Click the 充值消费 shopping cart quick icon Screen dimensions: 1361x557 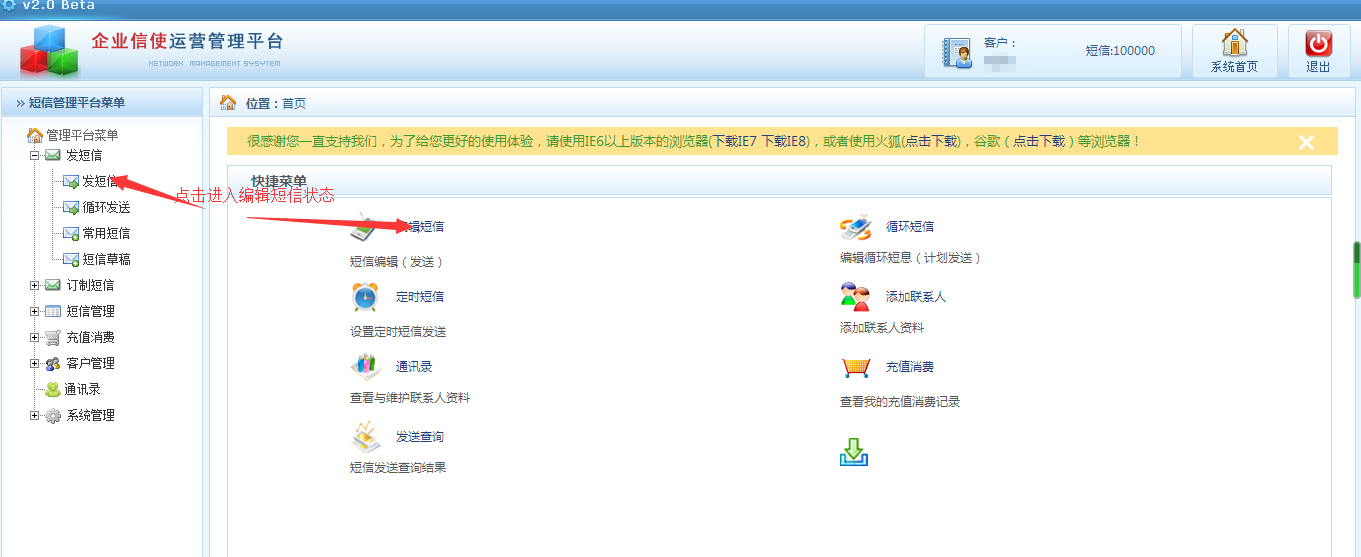point(855,367)
